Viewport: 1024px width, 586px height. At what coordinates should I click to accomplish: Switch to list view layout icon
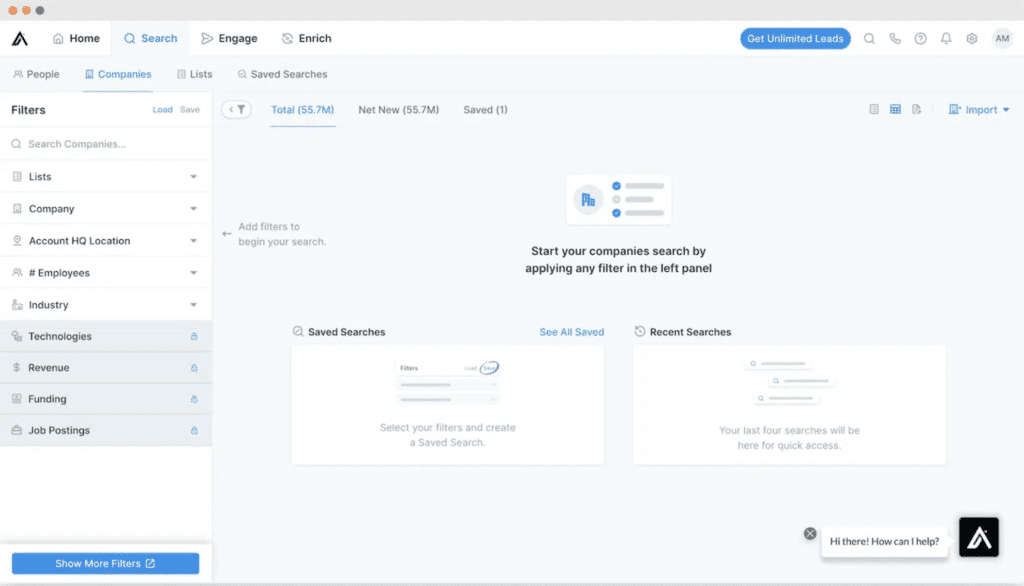[x=874, y=109]
